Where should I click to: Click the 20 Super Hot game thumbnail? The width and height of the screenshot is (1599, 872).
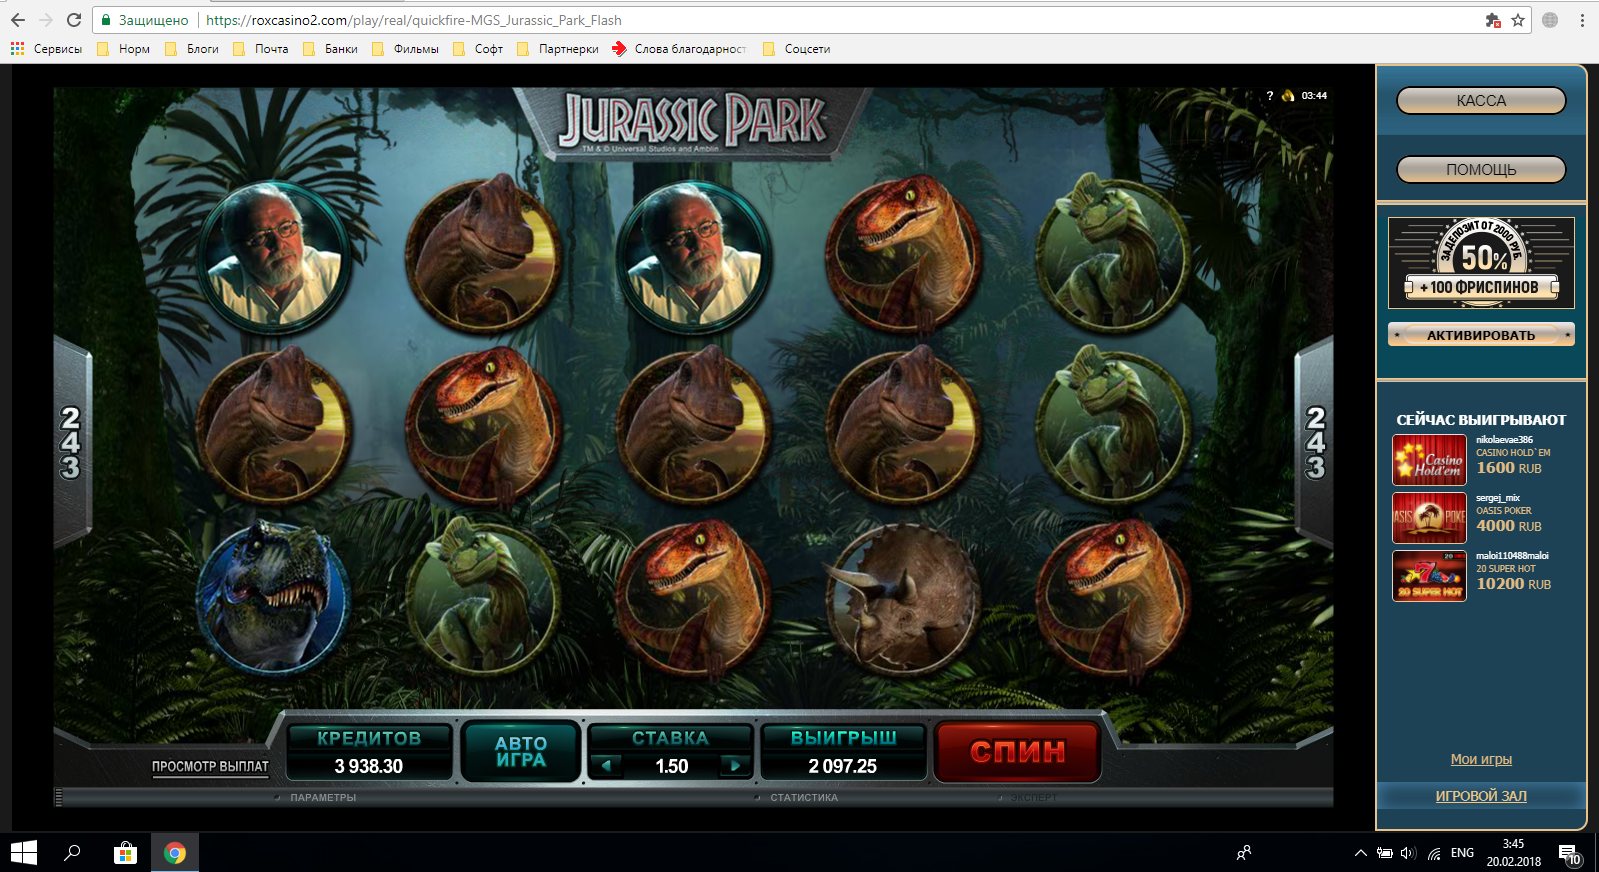[x=1429, y=576]
